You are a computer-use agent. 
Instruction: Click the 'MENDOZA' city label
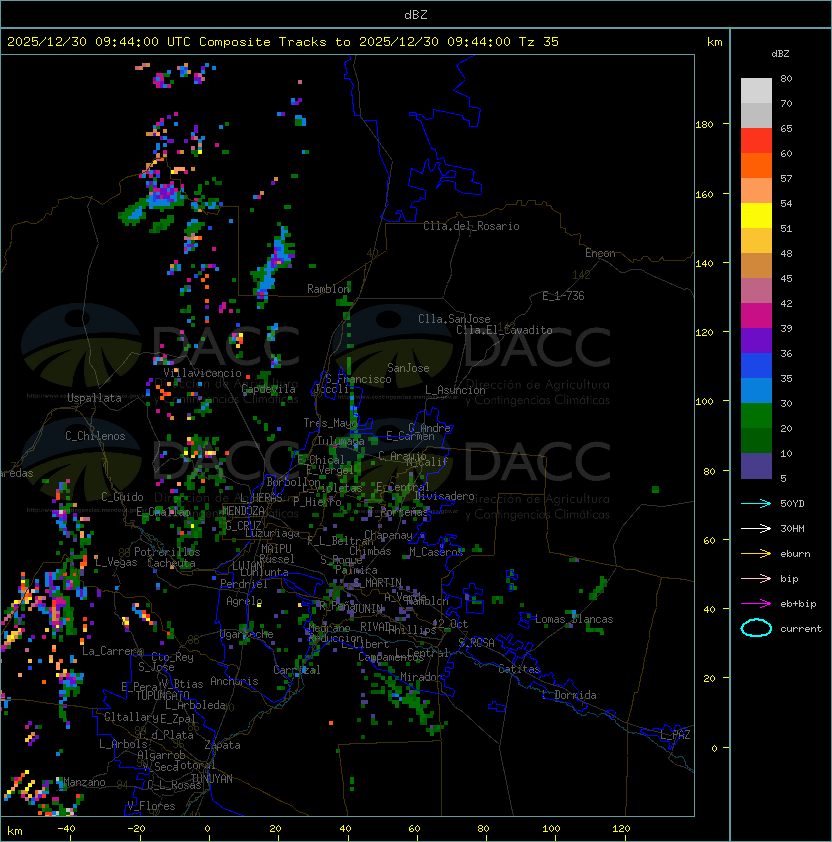243,510
